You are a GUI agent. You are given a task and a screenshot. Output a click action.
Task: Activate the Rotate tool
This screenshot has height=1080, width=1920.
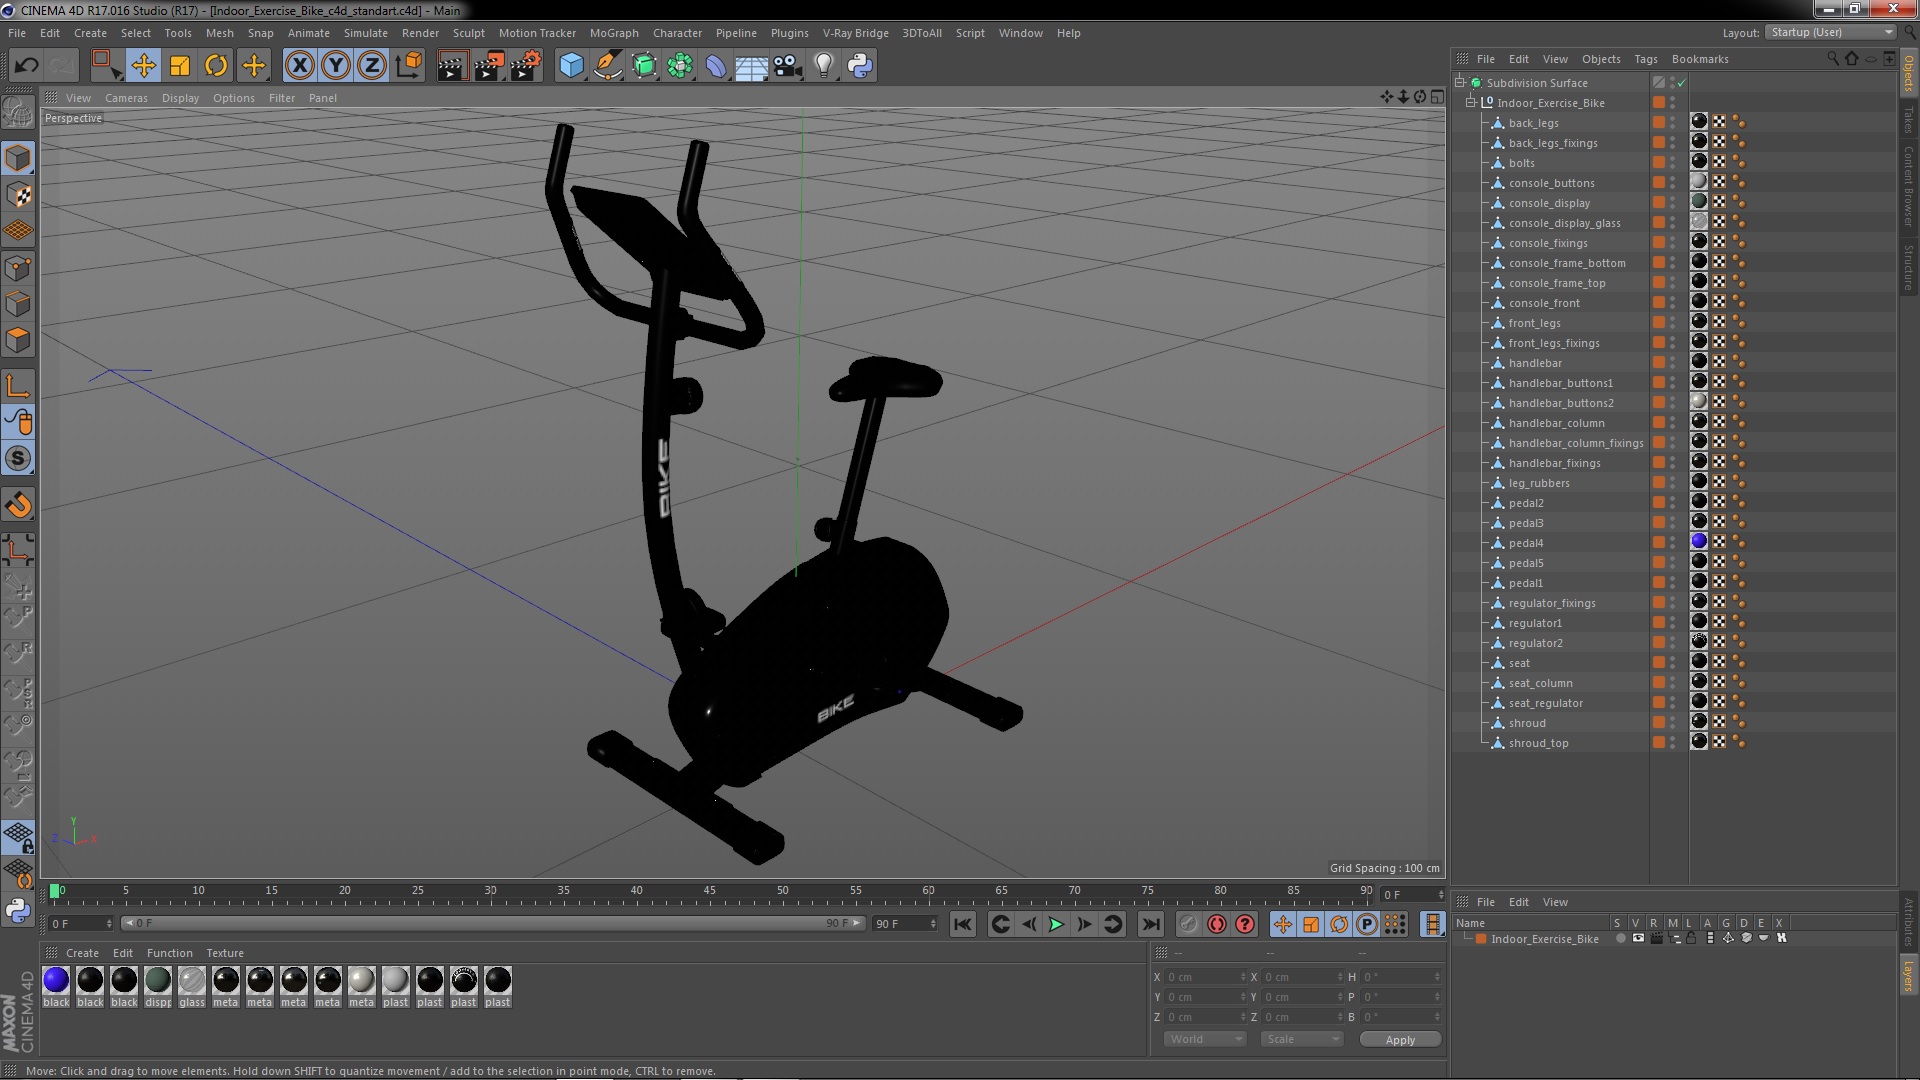[x=216, y=66]
